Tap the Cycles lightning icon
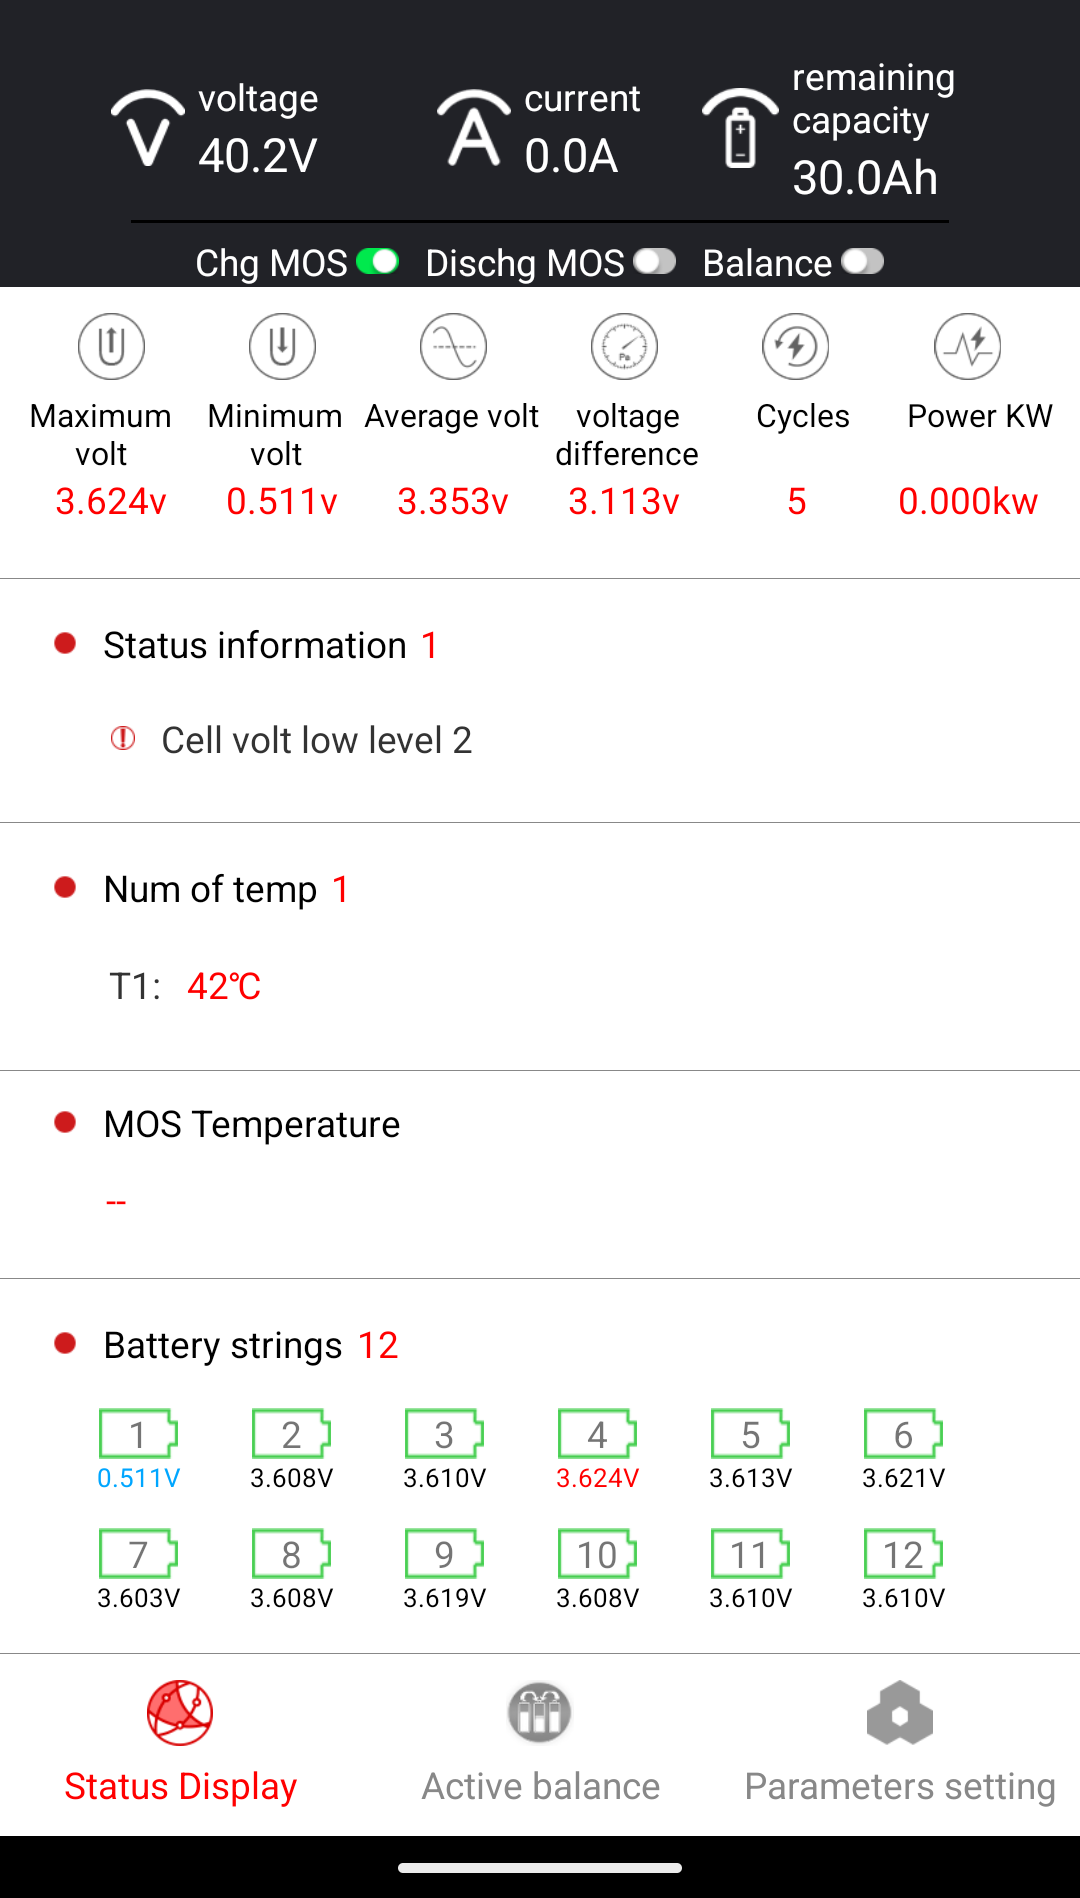Image resolution: width=1080 pixels, height=1898 pixels. tap(796, 347)
